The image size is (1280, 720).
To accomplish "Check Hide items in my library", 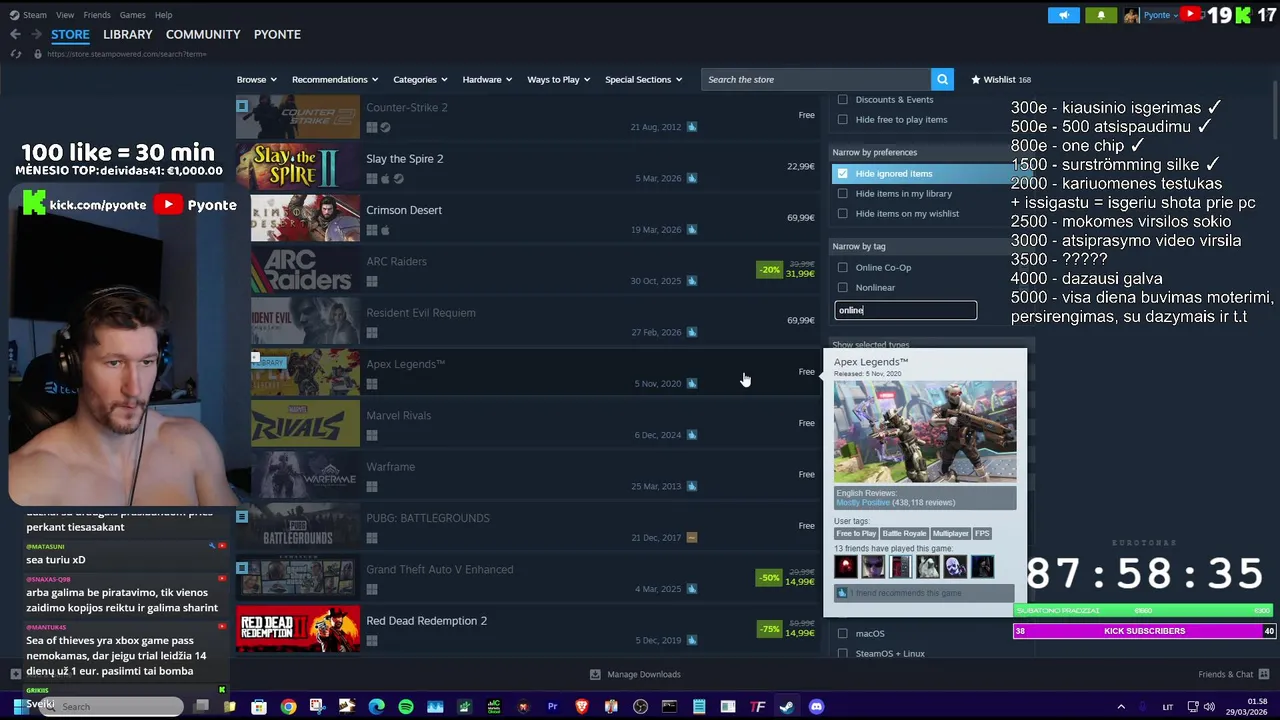I will point(842,193).
